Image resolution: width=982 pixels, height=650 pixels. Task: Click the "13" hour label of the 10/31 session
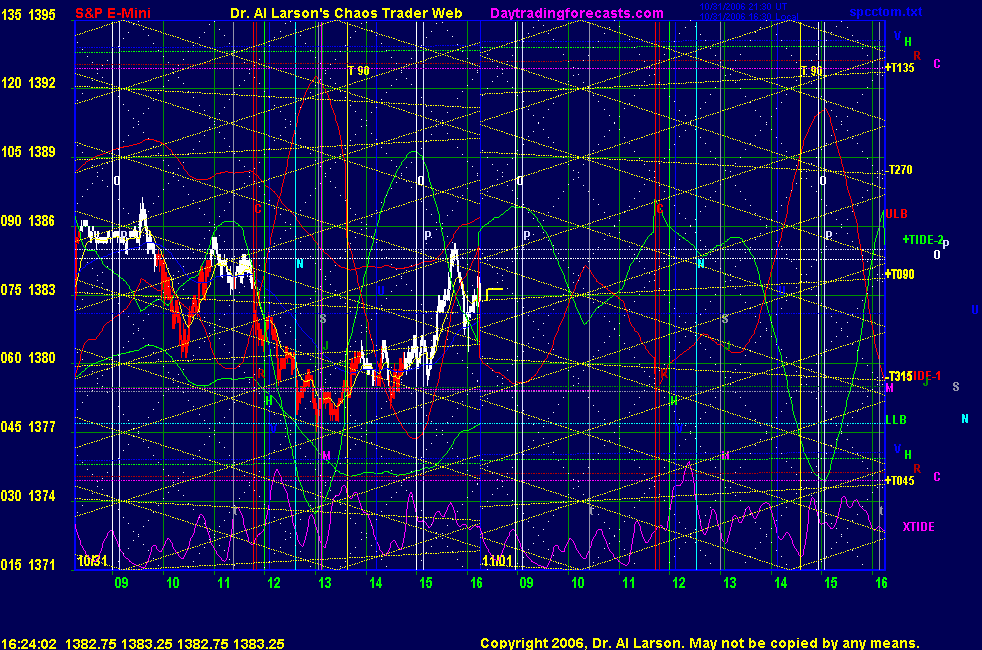324,583
